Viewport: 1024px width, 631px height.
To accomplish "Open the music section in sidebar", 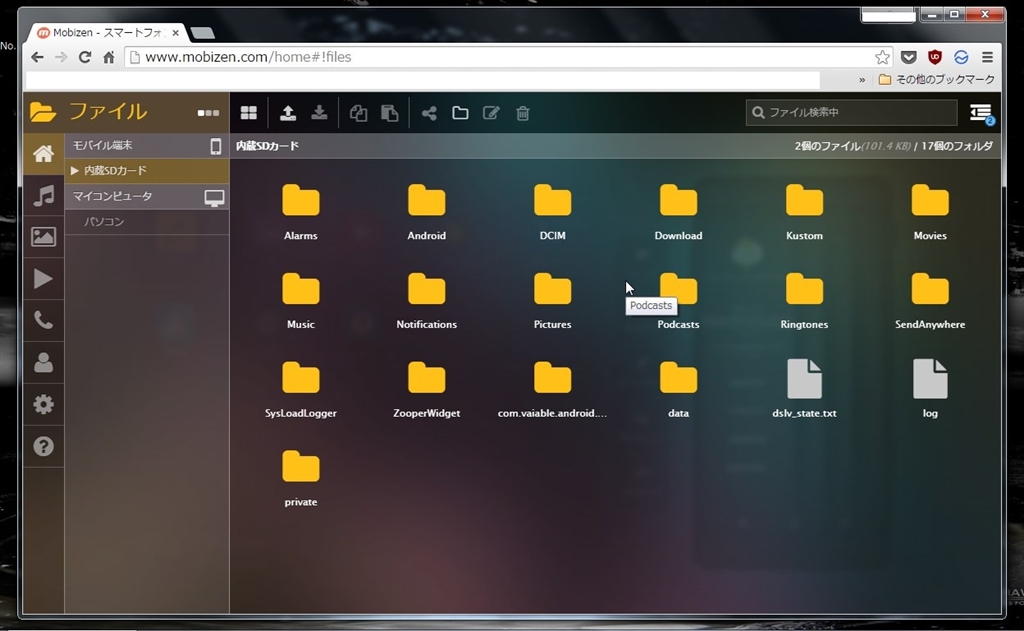I will [43, 195].
